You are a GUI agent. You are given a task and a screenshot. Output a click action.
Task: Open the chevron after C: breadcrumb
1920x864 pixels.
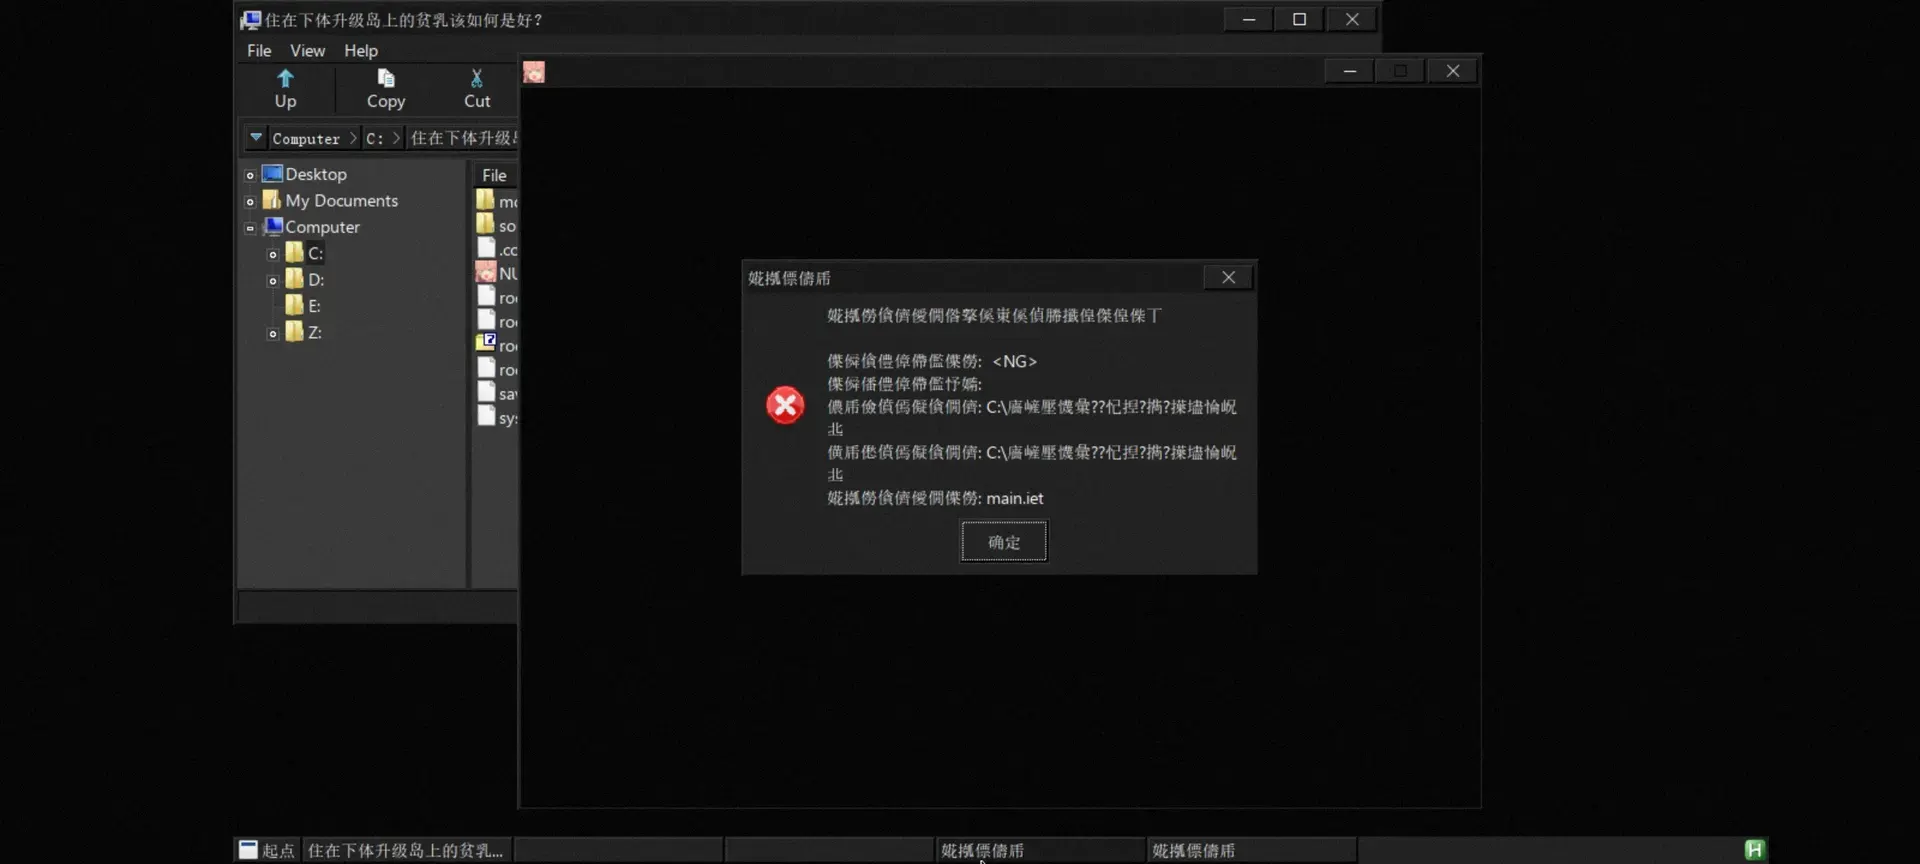click(396, 138)
